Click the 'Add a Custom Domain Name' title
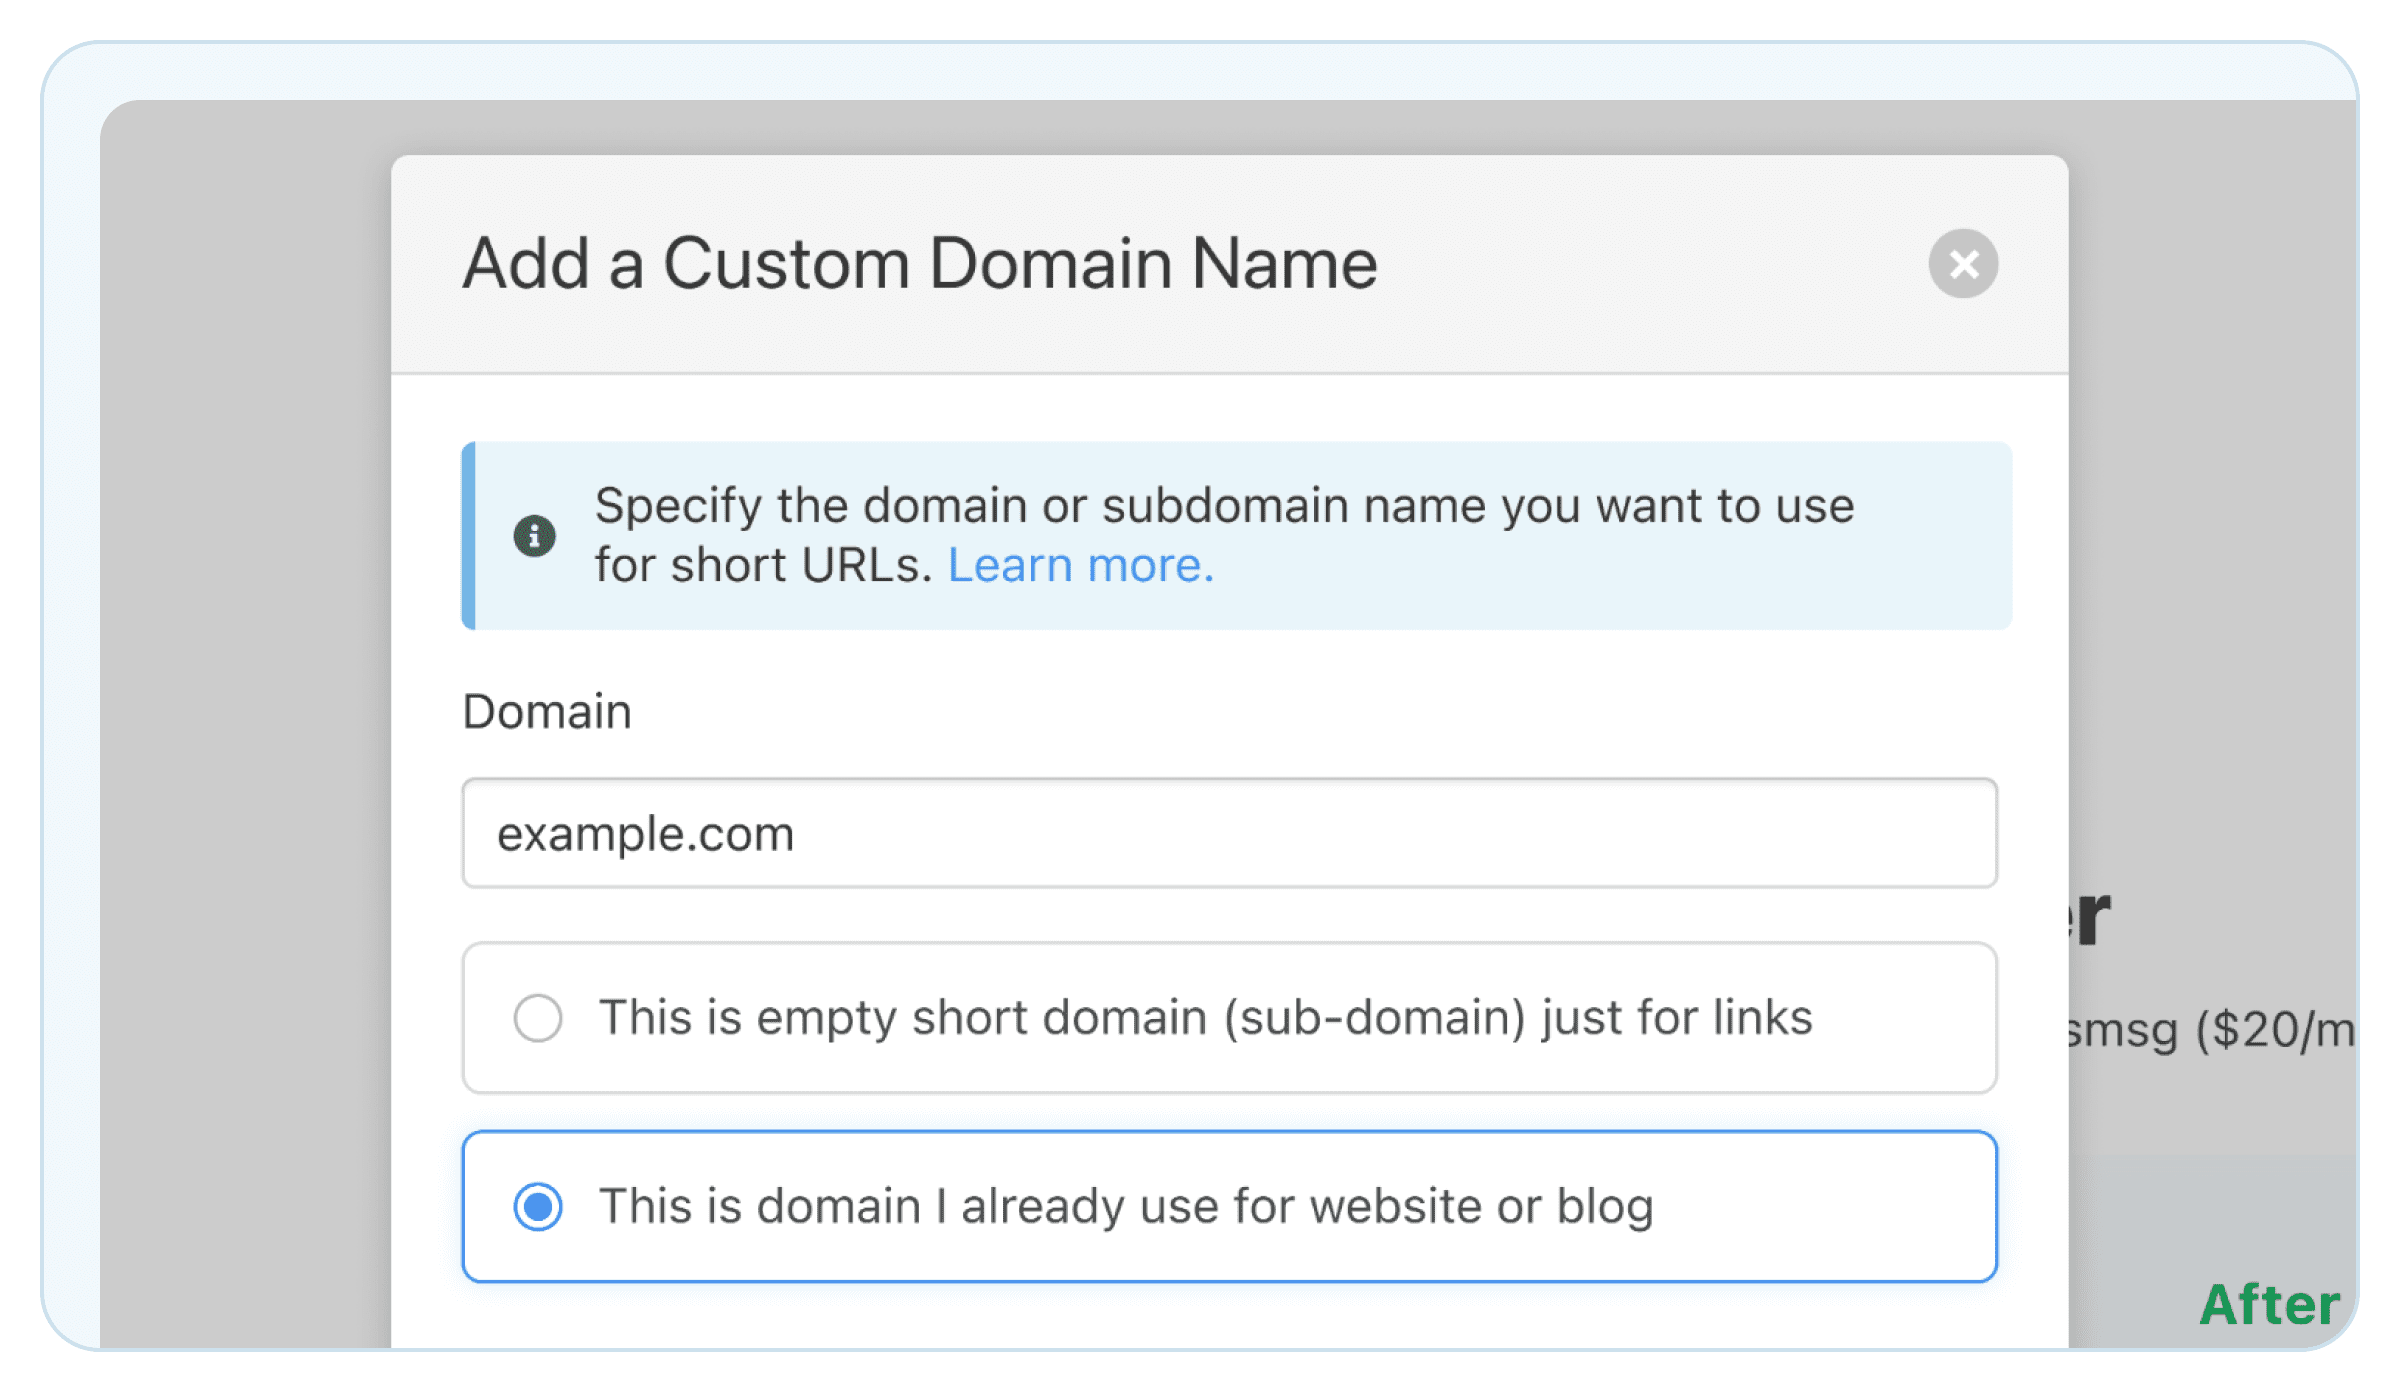 click(920, 263)
